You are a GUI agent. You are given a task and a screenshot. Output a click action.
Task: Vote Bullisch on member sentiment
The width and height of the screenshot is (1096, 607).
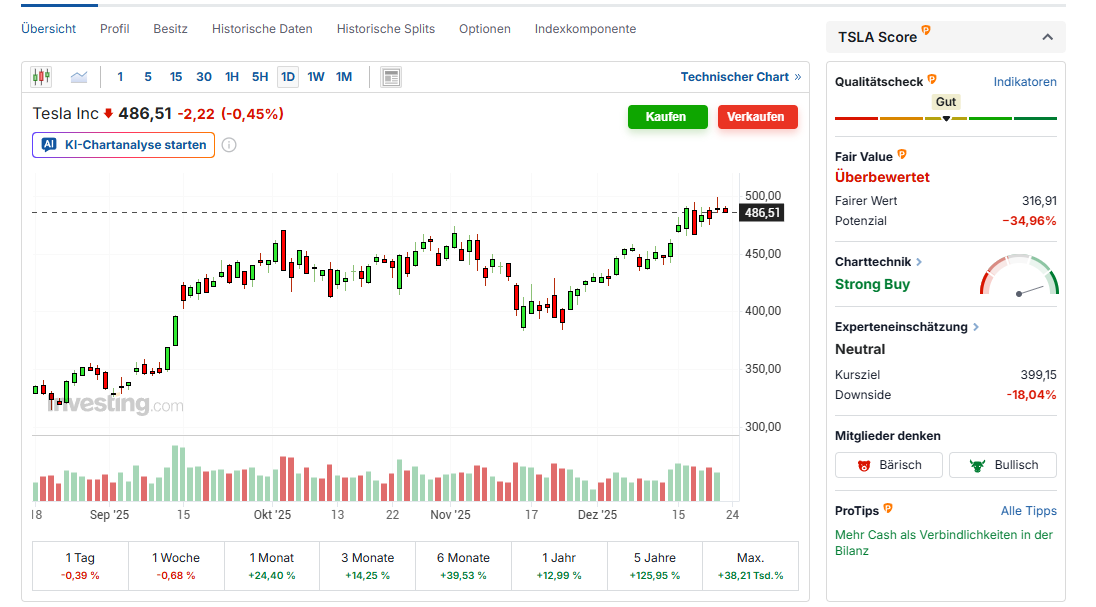click(x=1003, y=465)
